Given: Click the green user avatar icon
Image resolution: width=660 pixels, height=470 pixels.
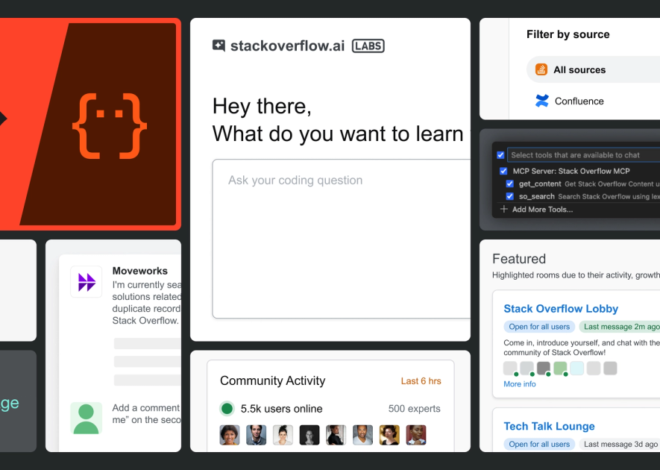Looking at the screenshot, I should click(x=86, y=418).
